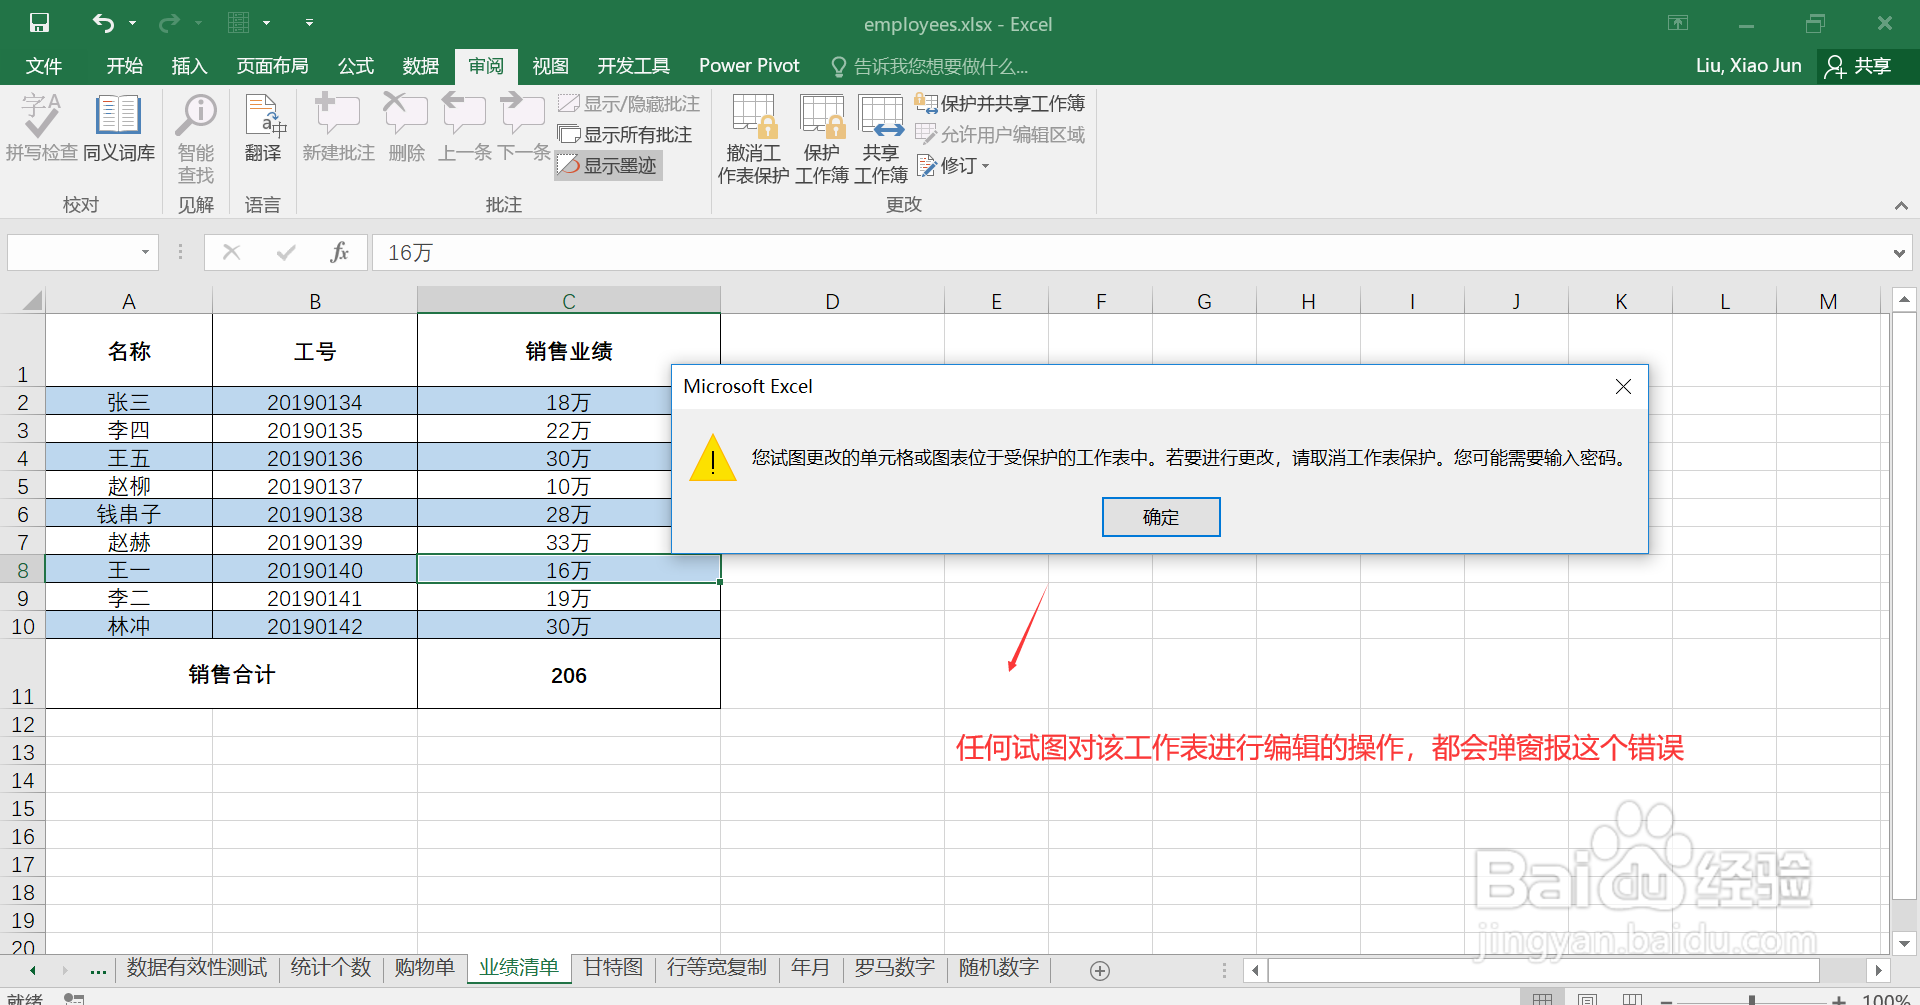
Task: Click previous sheet navigation arrow
Action: click(x=33, y=970)
